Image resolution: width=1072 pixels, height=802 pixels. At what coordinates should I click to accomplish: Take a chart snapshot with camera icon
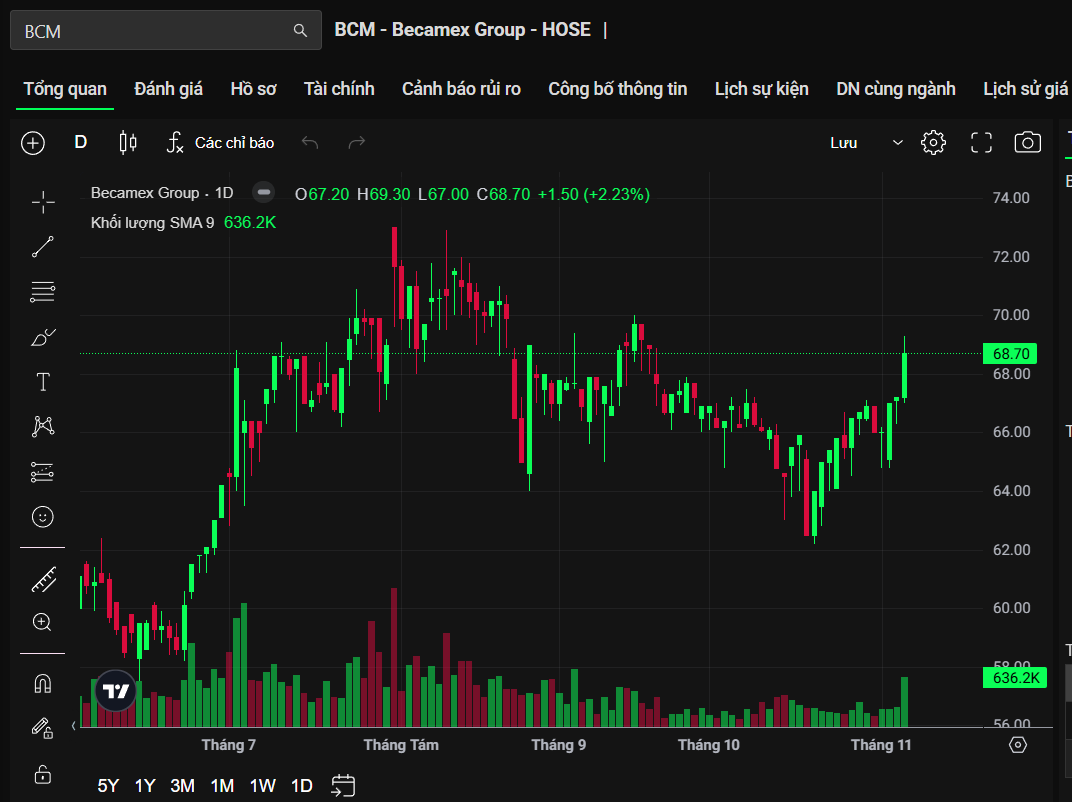(x=1027, y=143)
